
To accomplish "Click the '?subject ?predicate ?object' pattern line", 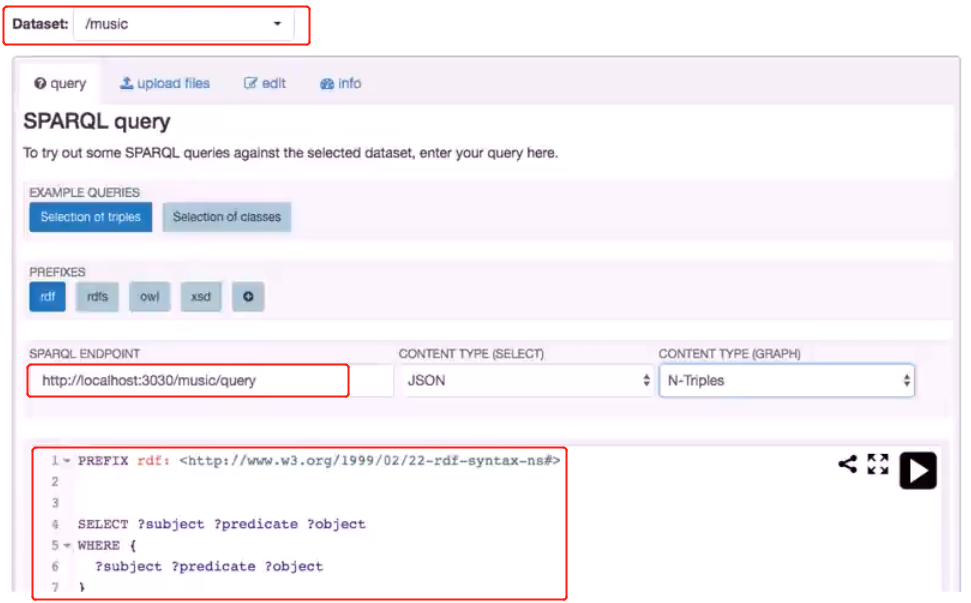I will point(209,566).
